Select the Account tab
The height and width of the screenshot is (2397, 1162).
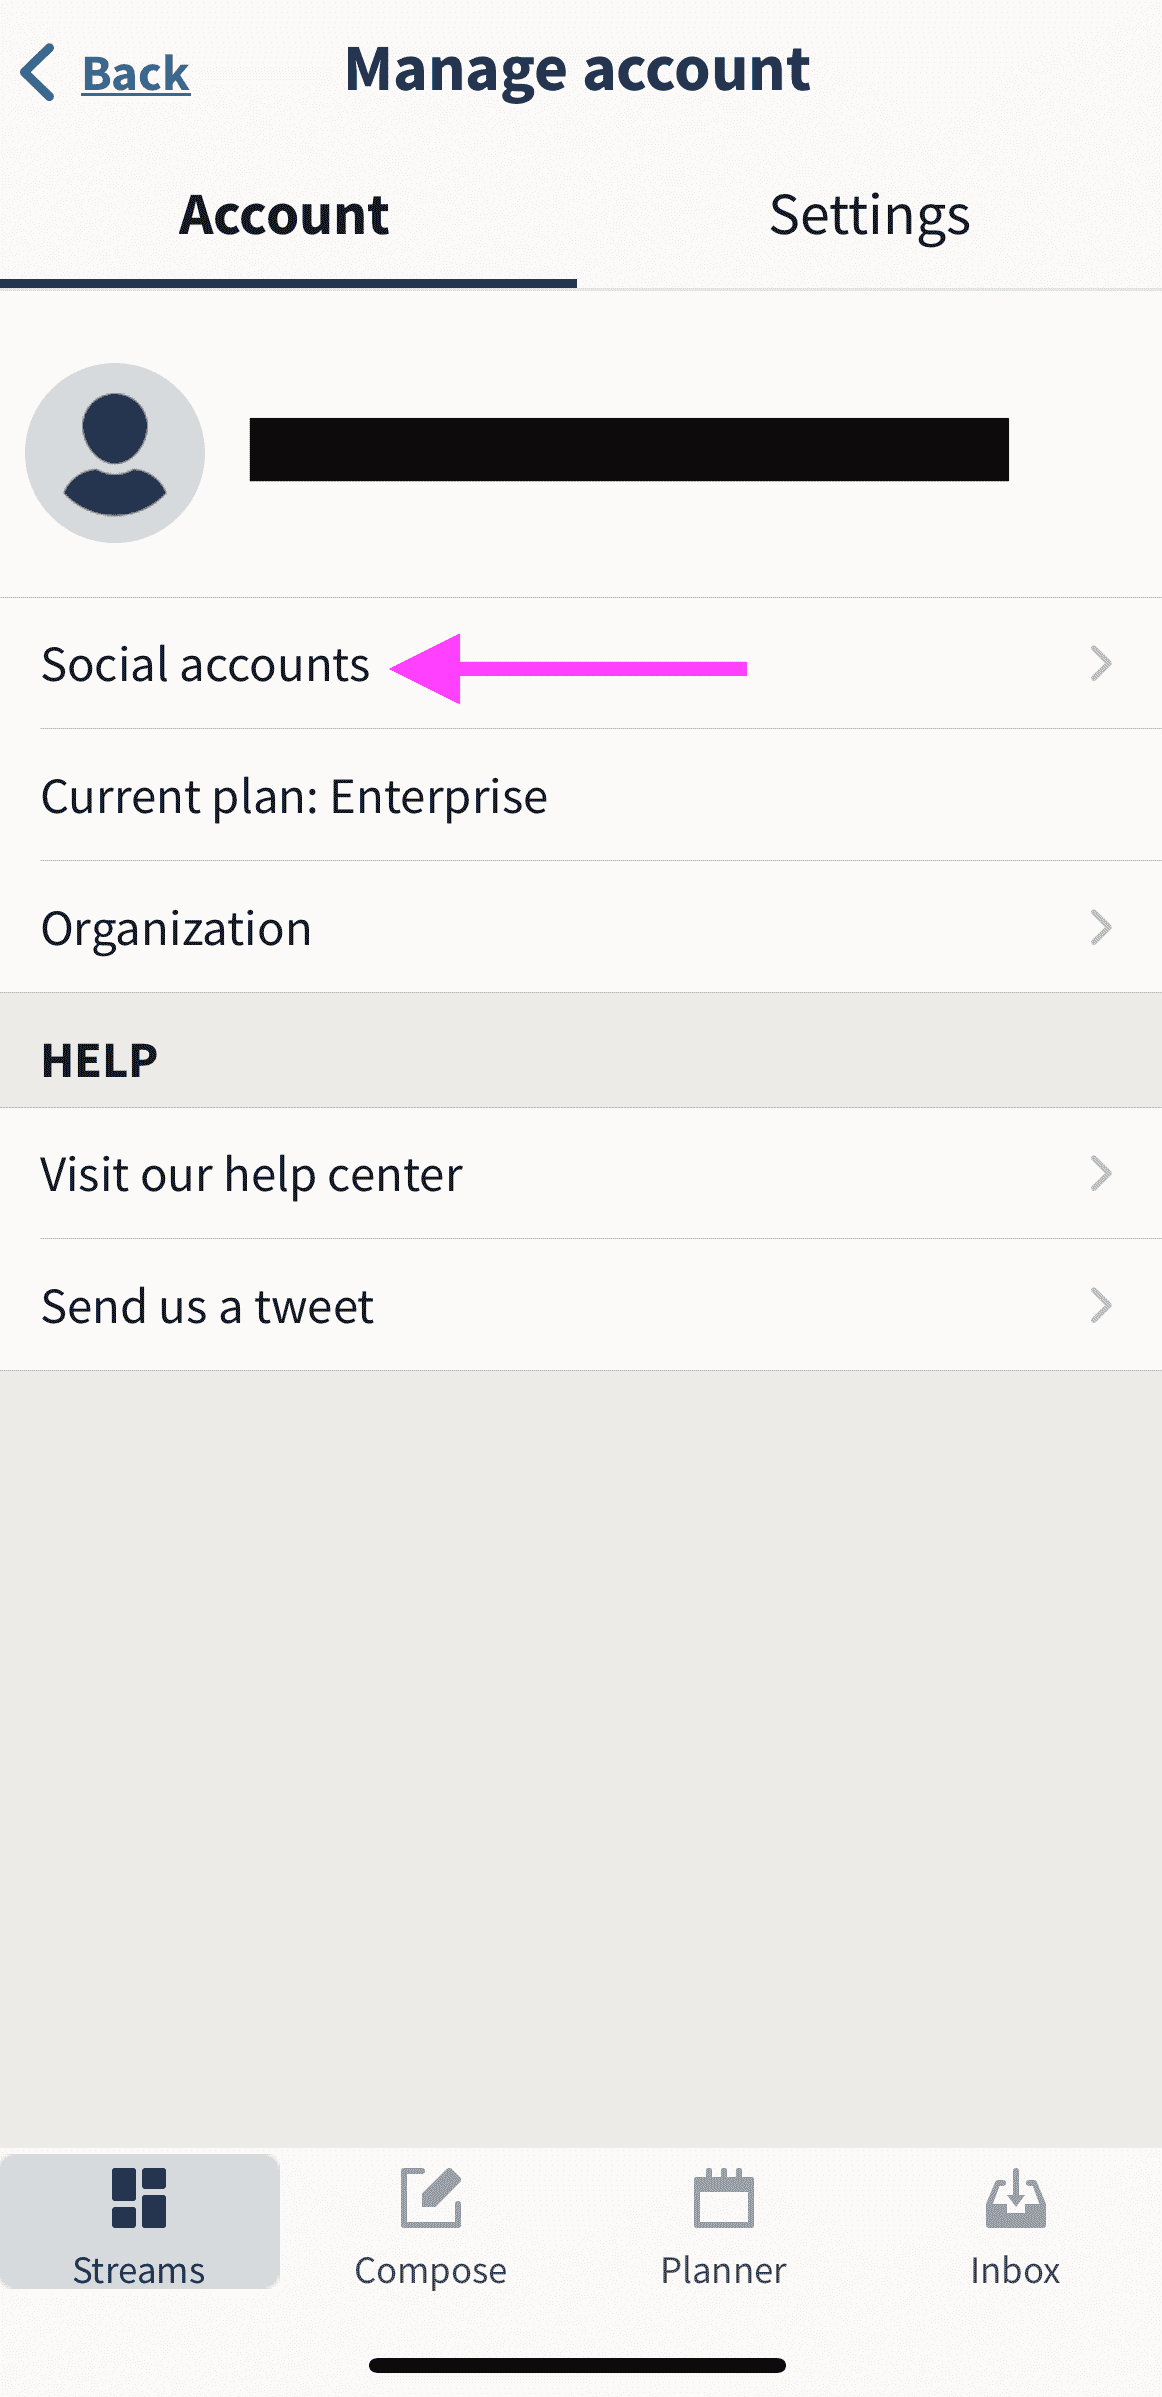point(288,215)
